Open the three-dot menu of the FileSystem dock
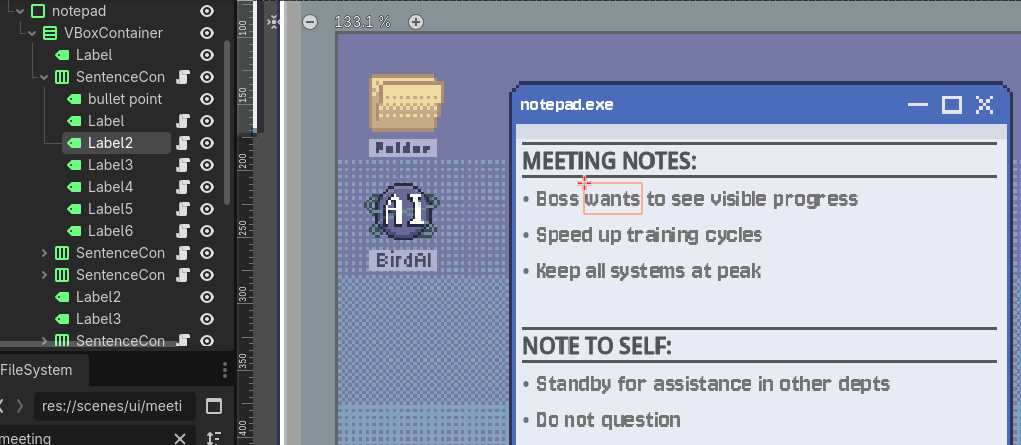 point(225,369)
